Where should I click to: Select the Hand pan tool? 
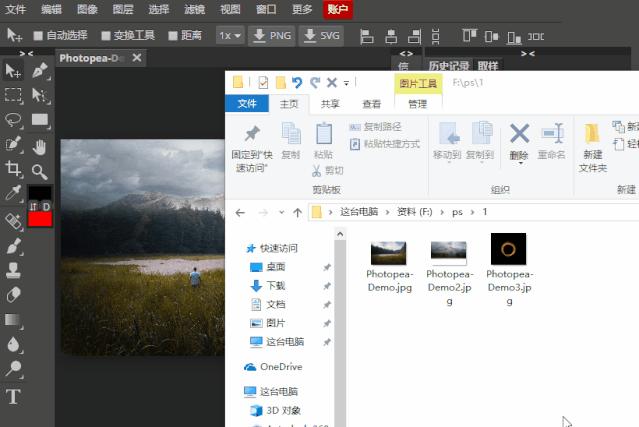click(x=40, y=147)
